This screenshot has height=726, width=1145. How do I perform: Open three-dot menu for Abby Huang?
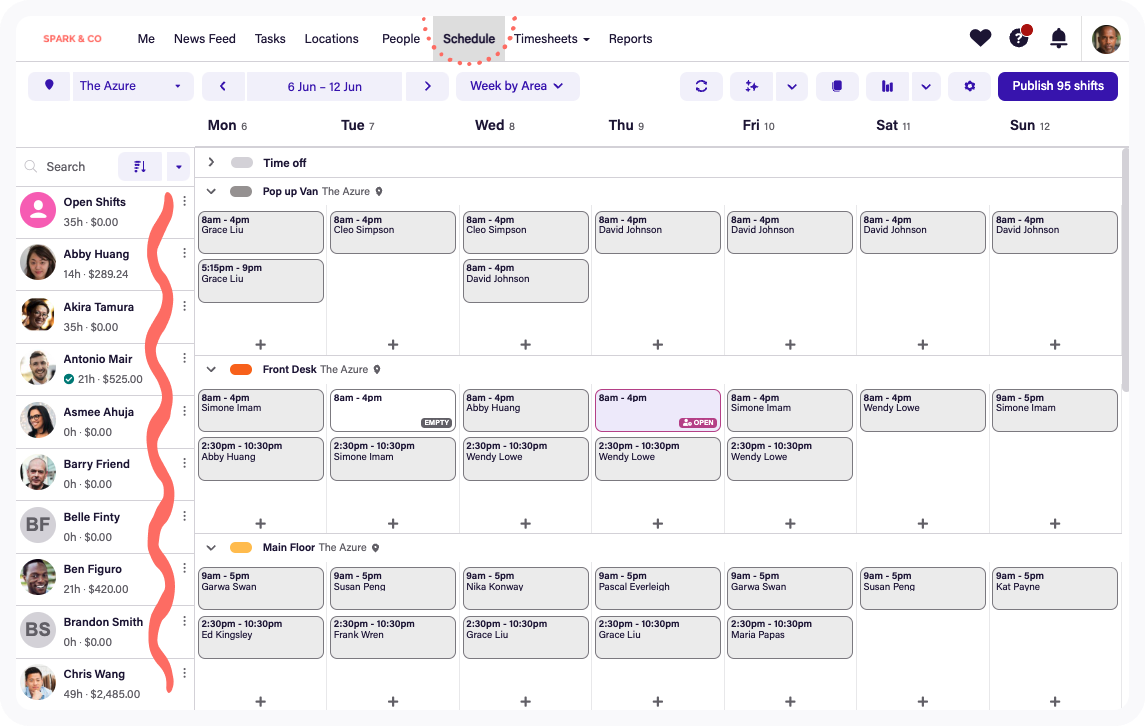[x=184, y=253]
